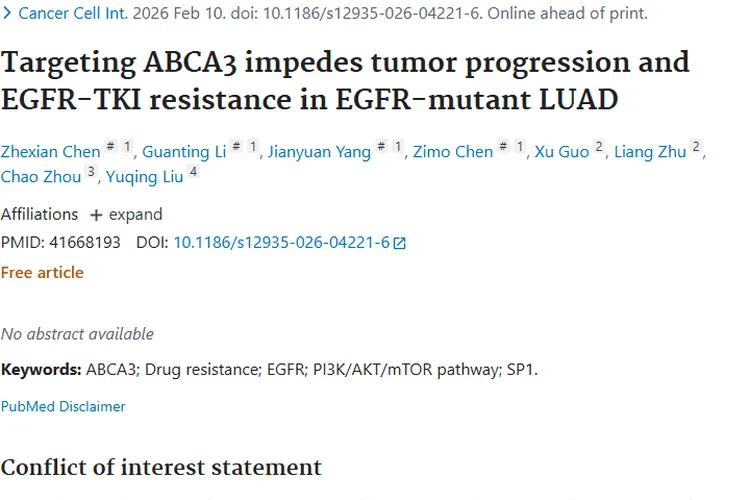Open Zimo Chen author link
Screen dimensions: 750x500
click(452, 152)
